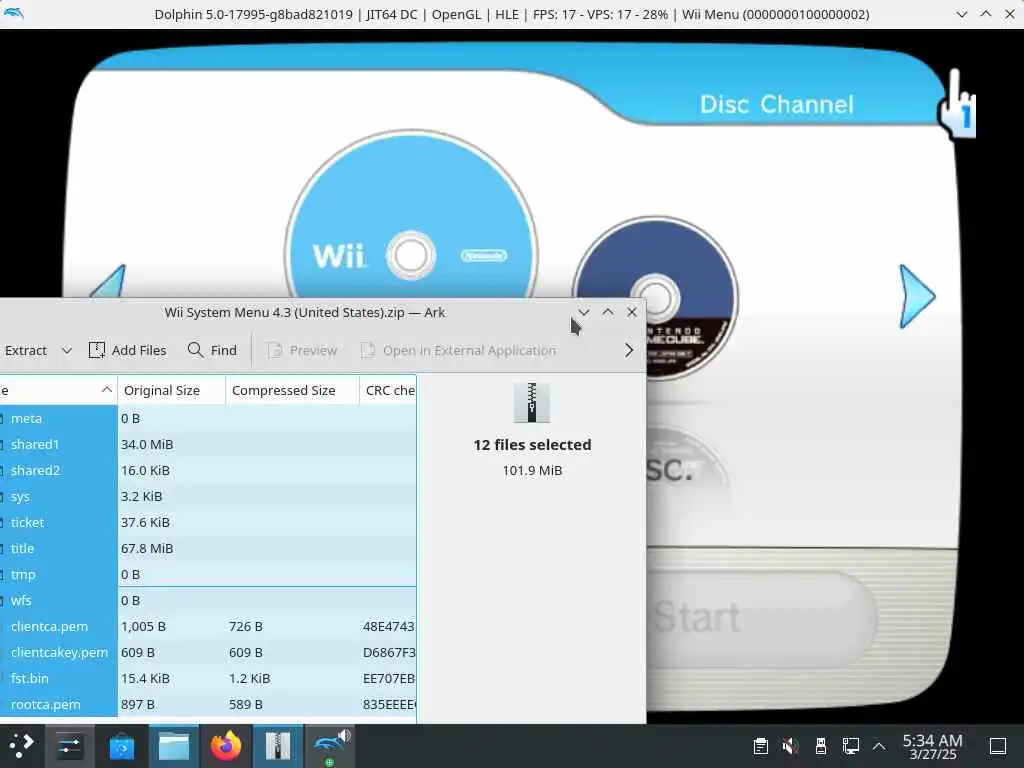Select the fst.bin file
Viewport: 1024px width, 768px height.
point(208,679)
